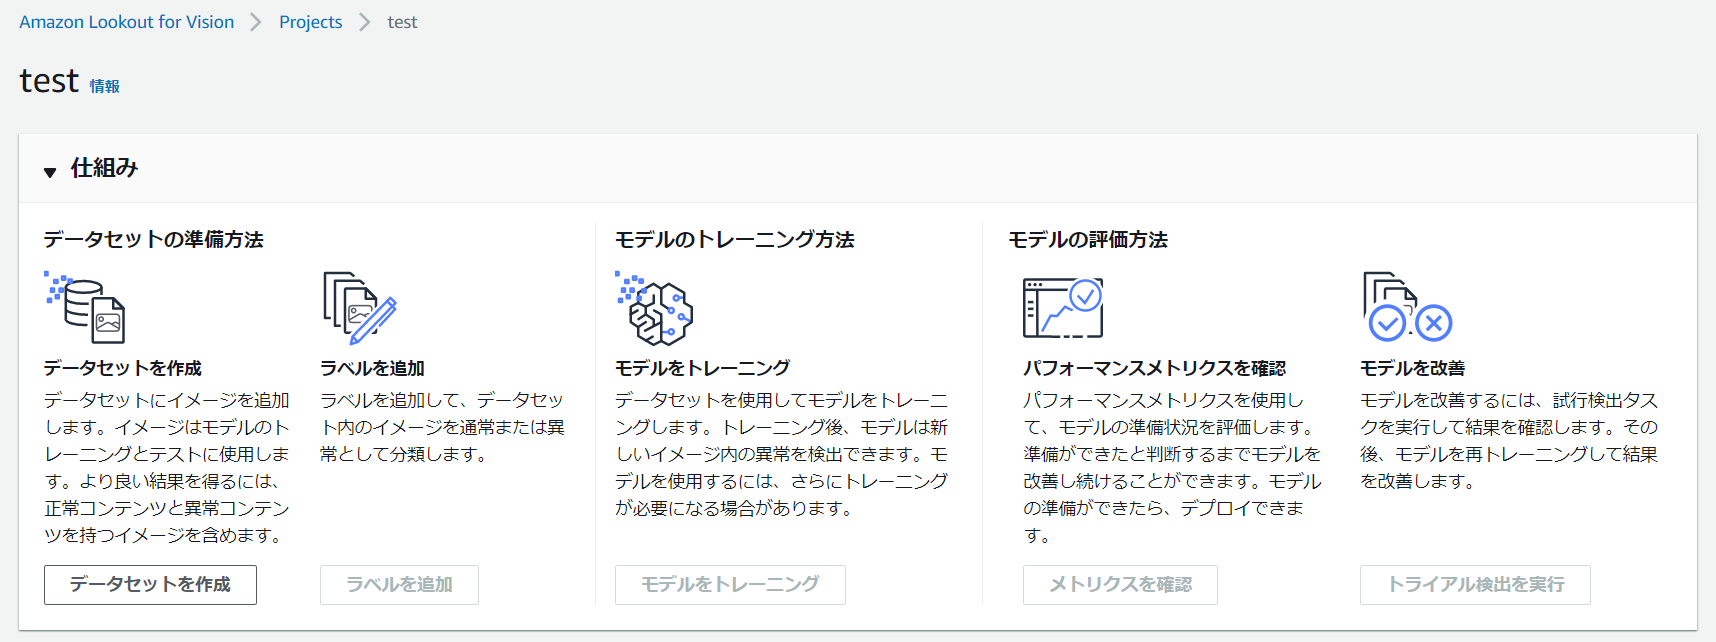Click the モデルのトレーニング方法 heading
1716x642 pixels.
[x=735, y=239]
